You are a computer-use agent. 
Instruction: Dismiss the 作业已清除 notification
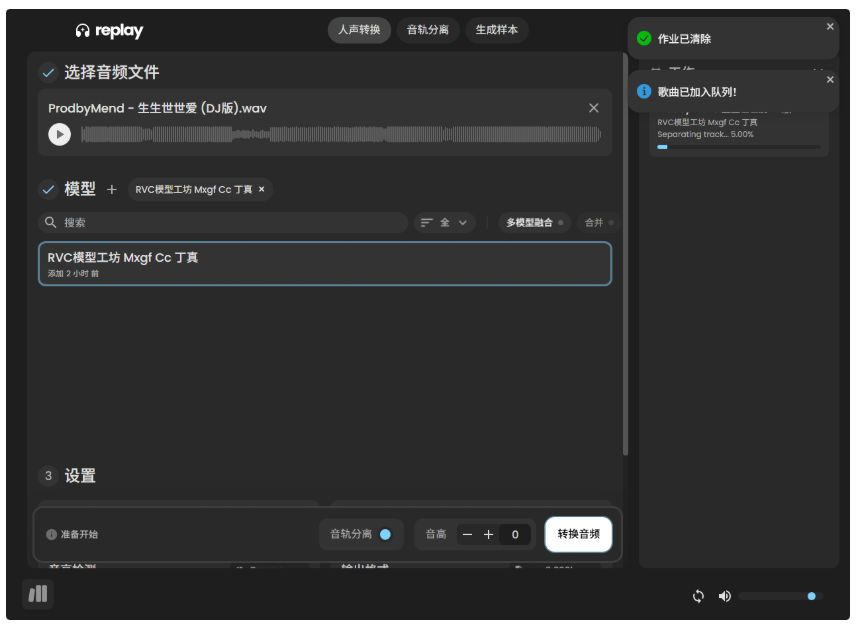coord(830,26)
